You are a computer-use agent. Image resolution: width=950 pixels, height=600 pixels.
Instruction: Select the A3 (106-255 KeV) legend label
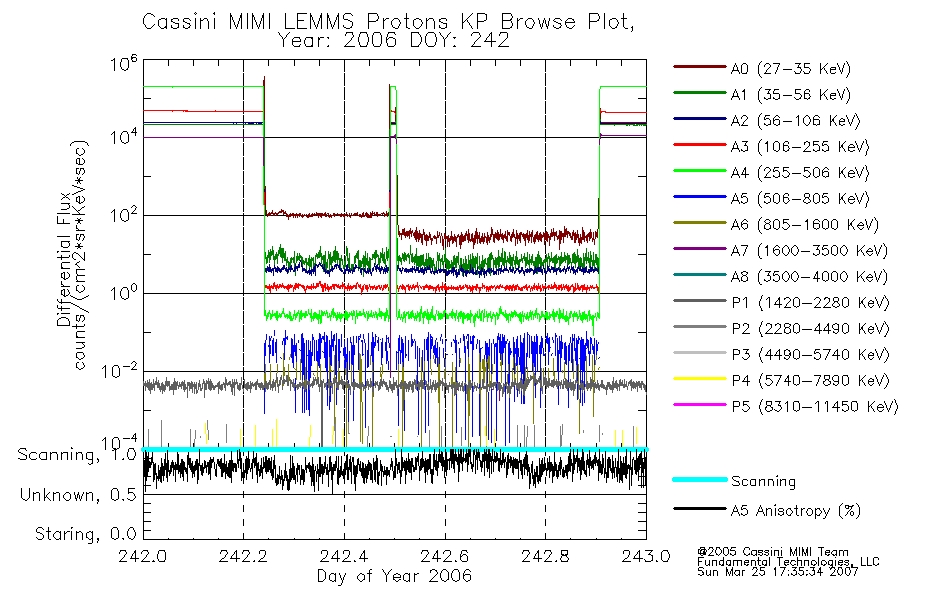point(800,147)
